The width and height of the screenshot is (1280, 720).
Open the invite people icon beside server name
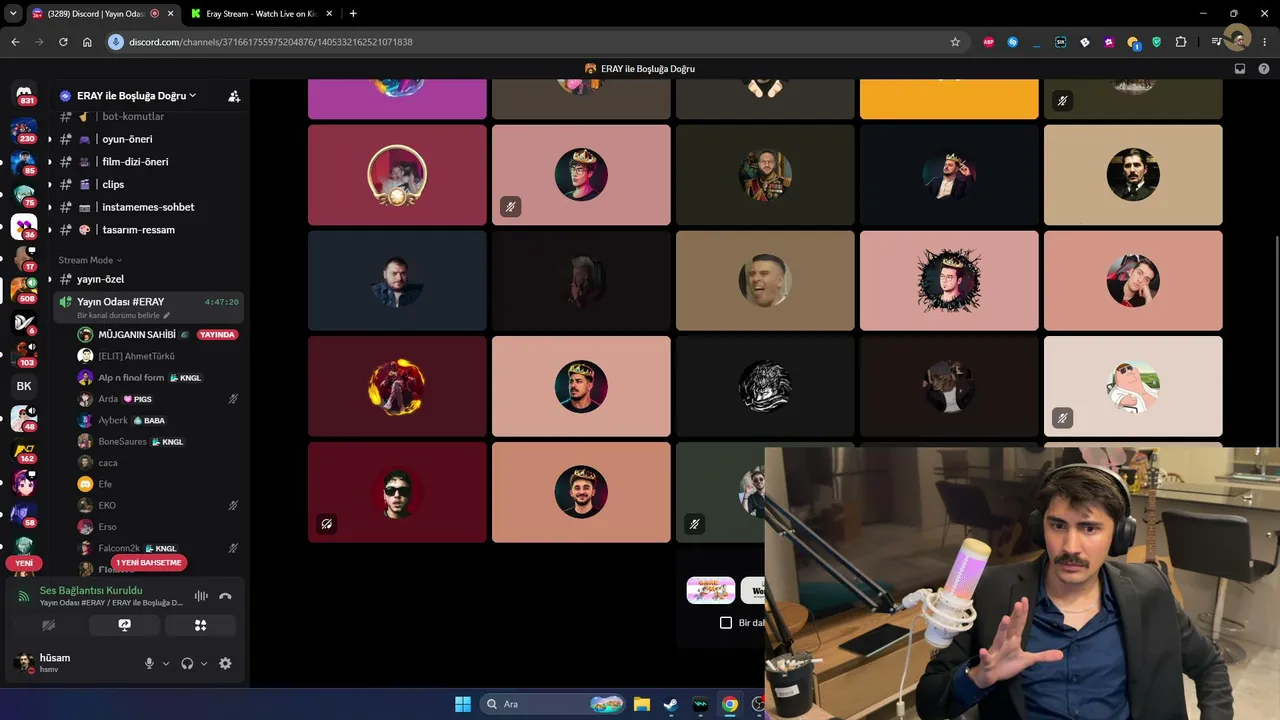pos(234,96)
